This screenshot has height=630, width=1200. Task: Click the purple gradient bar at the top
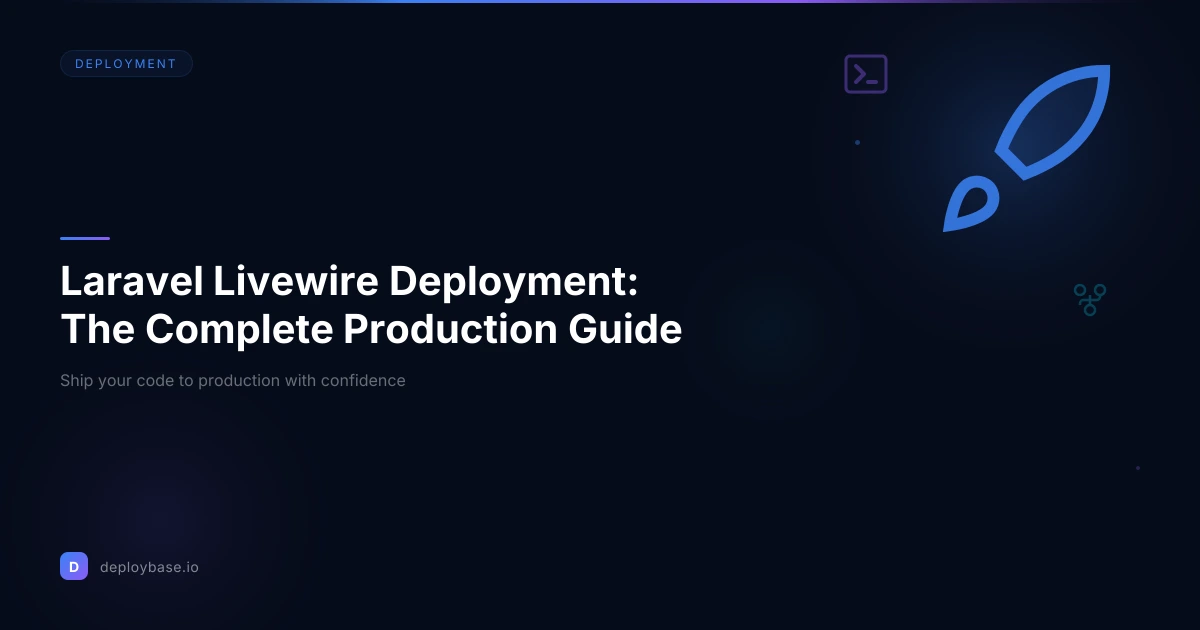pos(600,3)
